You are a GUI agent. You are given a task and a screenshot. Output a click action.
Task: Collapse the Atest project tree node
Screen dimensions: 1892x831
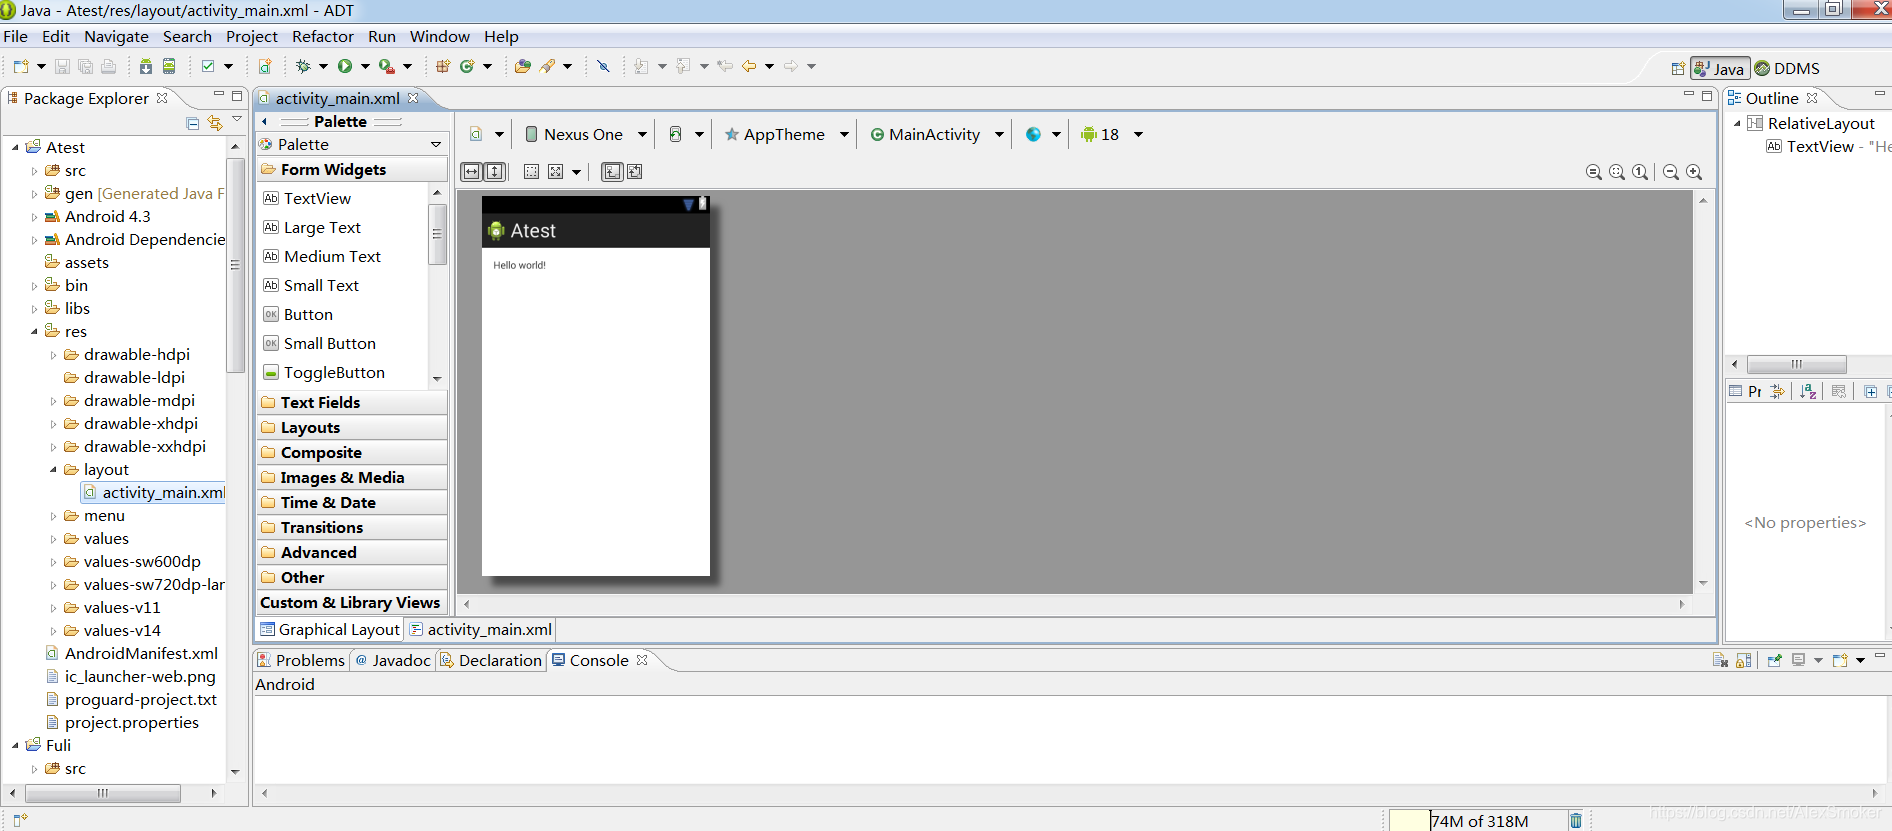click(16, 147)
